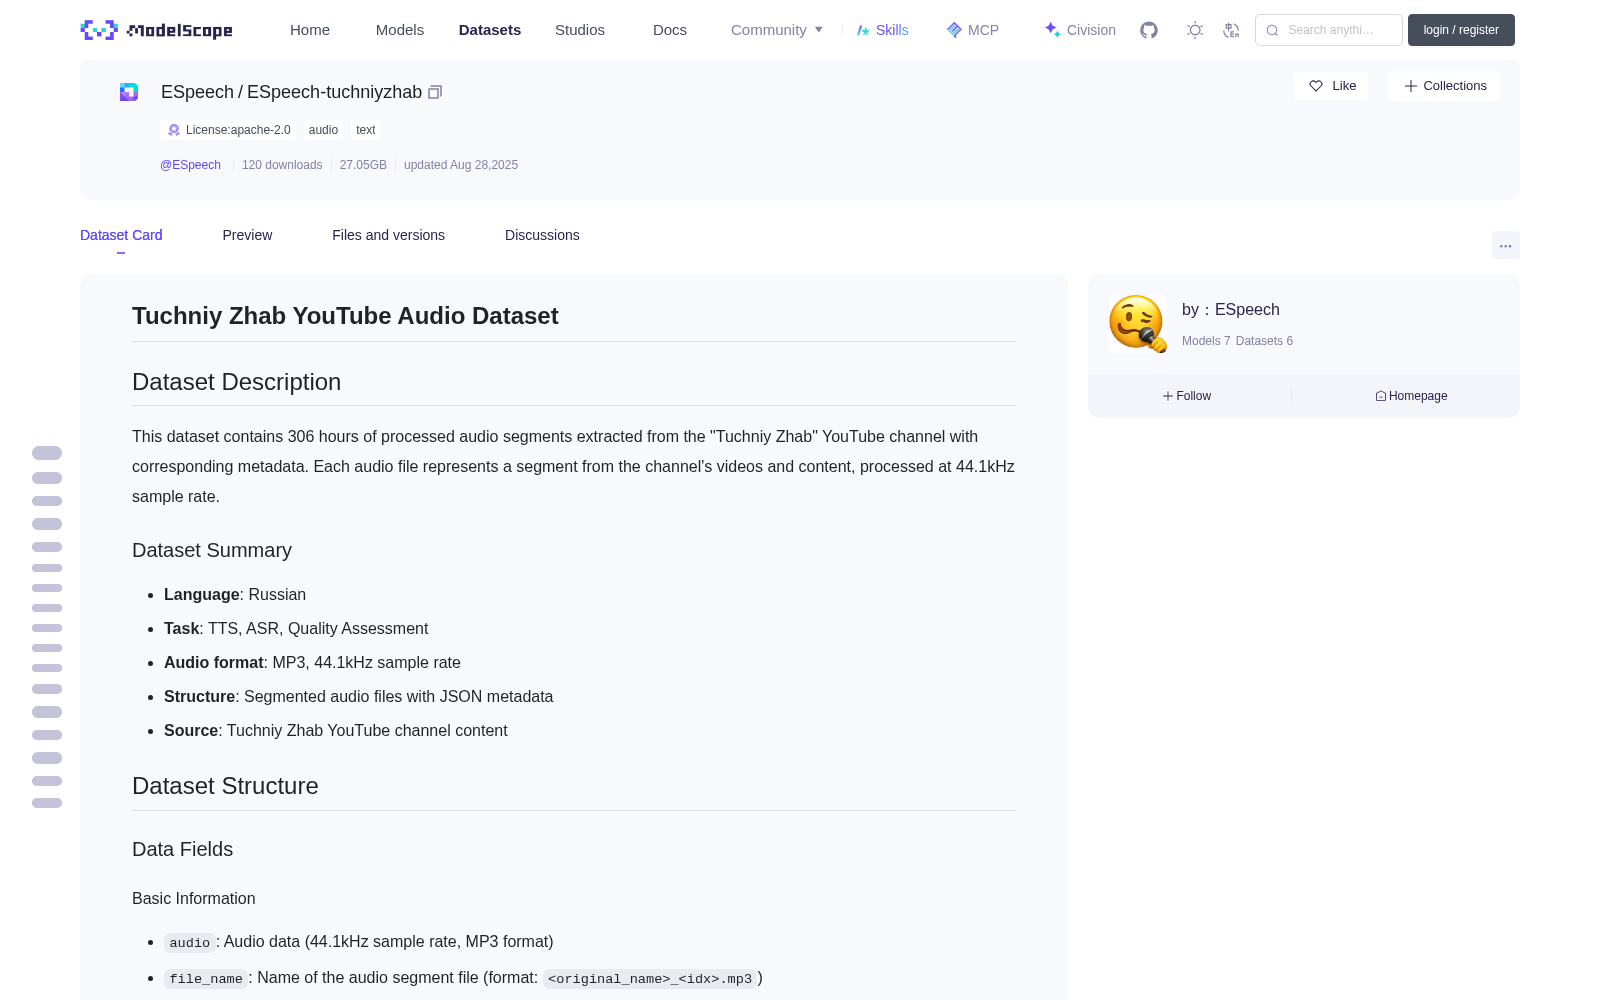Click the Models 7 count
The height and width of the screenshot is (1000, 1600).
click(x=1206, y=341)
